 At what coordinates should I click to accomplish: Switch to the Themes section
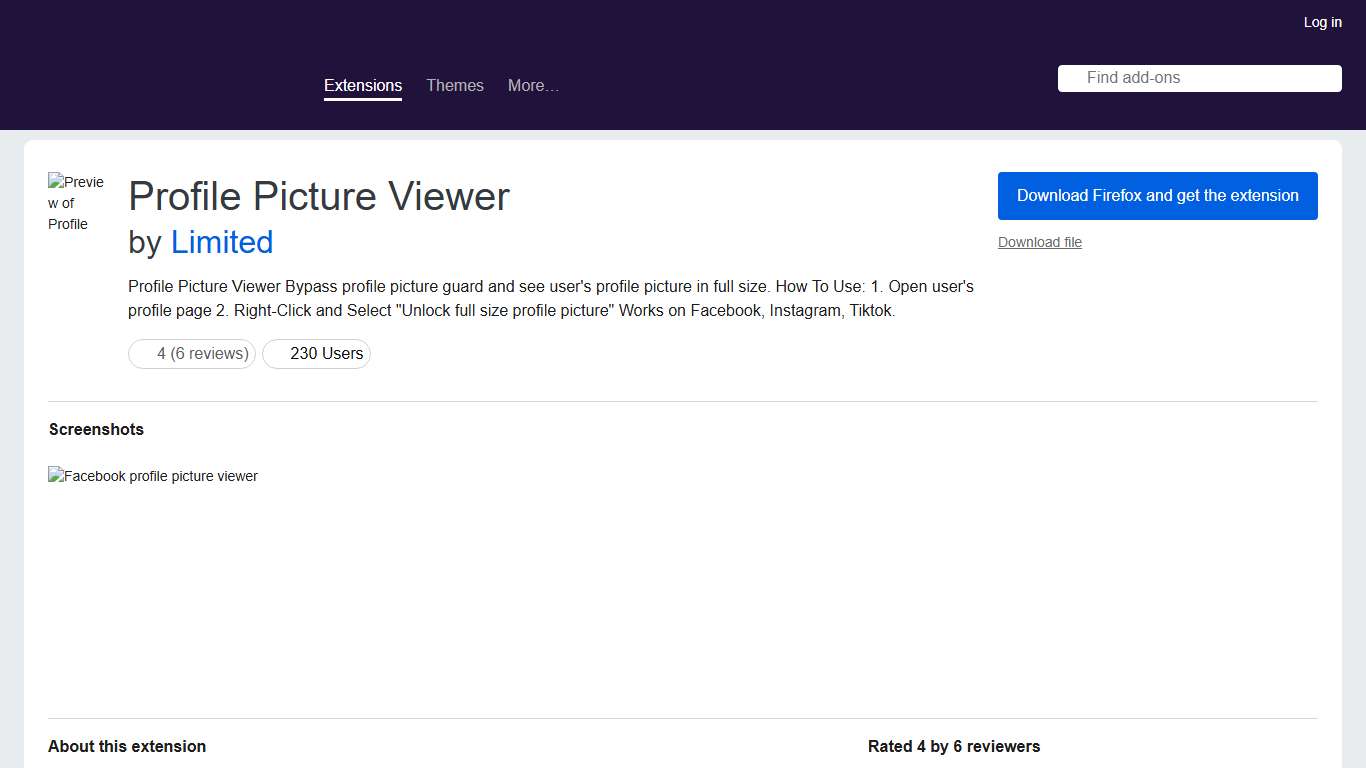point(455,85)
